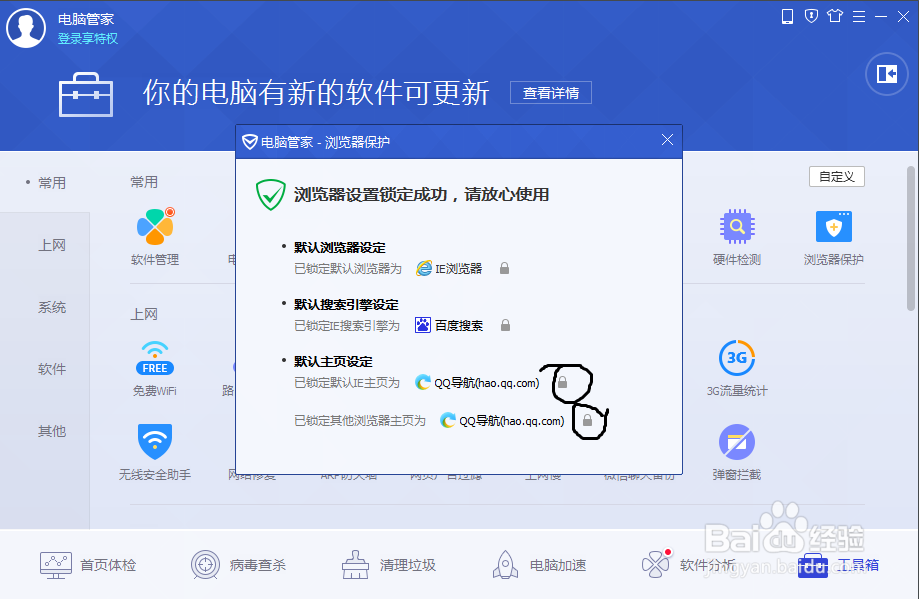The height and width of the screenshot is (599, 919).
Task: Open the mobile phone icon in title bar
Action: [x=787, y=16]
